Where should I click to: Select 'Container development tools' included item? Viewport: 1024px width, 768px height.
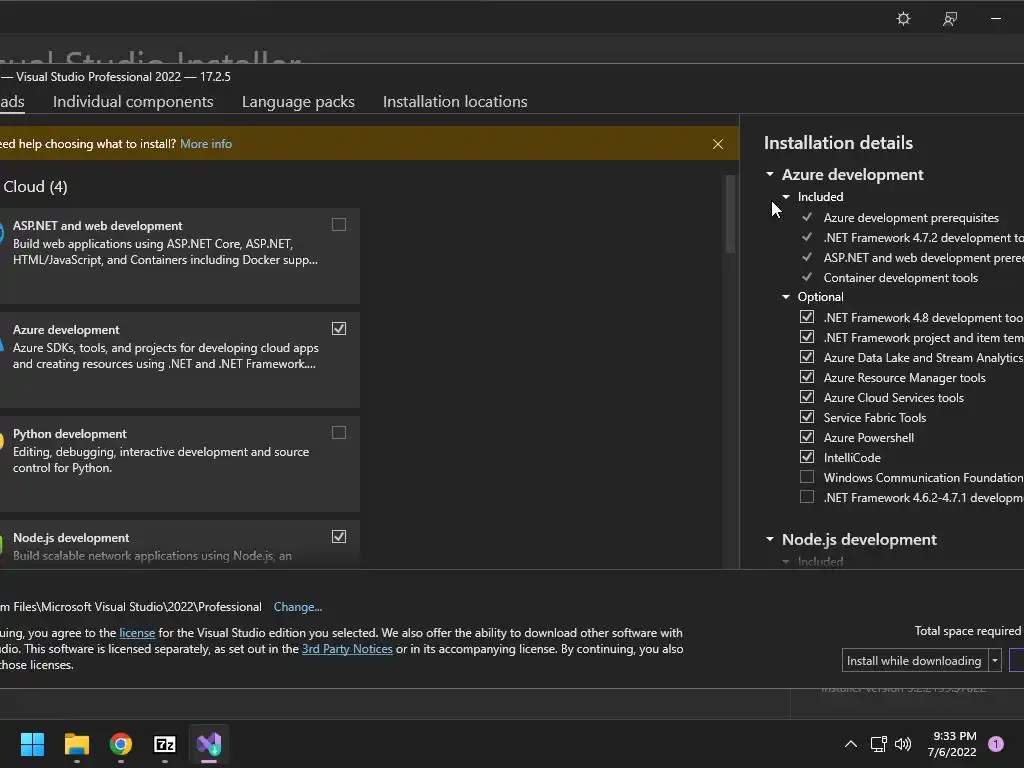(901, 278)
